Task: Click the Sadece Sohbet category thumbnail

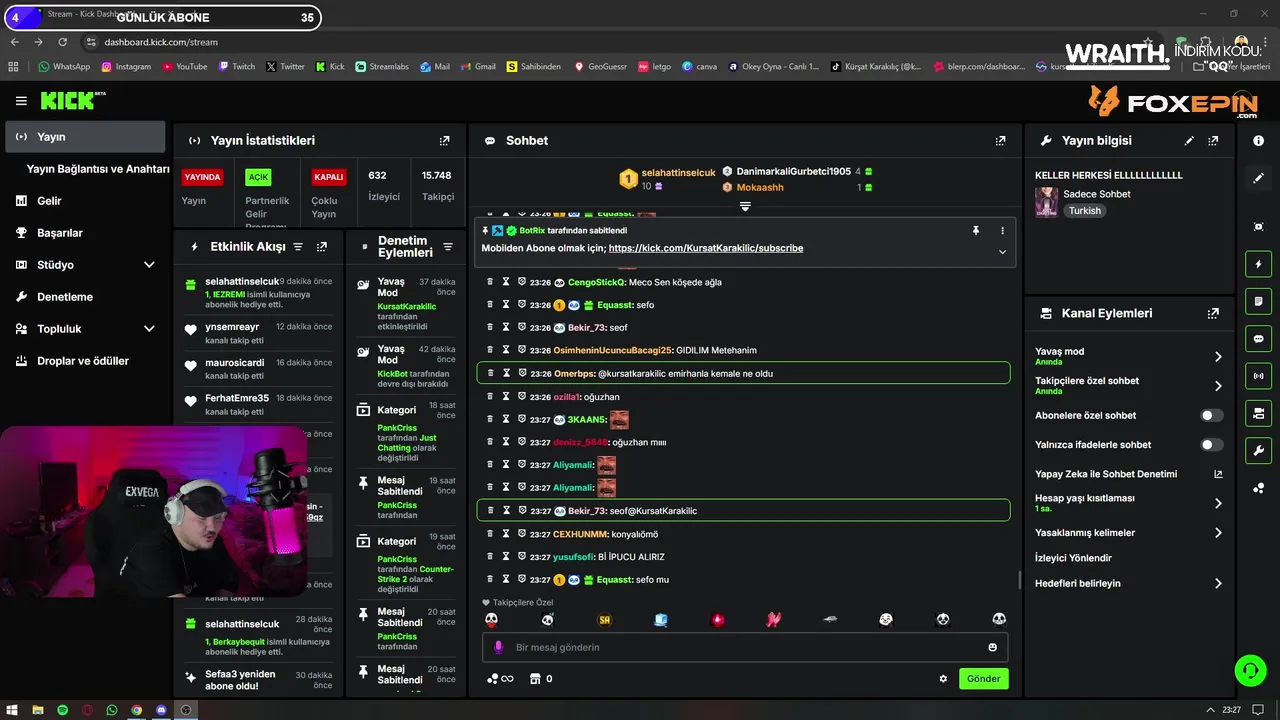Action: [x=1046, y=202]
